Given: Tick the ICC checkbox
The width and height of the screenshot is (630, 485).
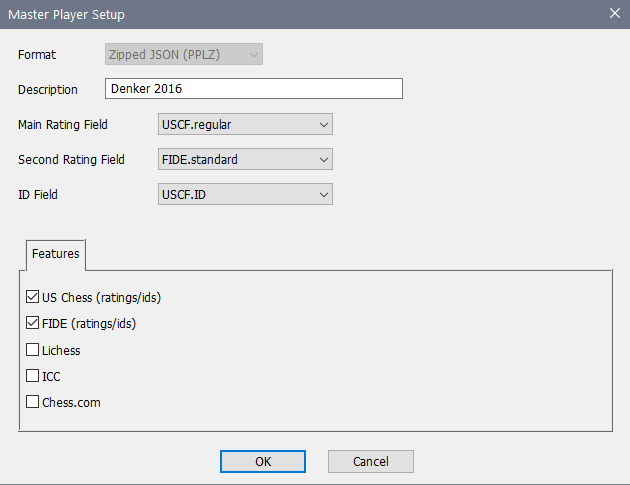Looking at the screenshot, I should pyautogui.click(x=32, y=376).
